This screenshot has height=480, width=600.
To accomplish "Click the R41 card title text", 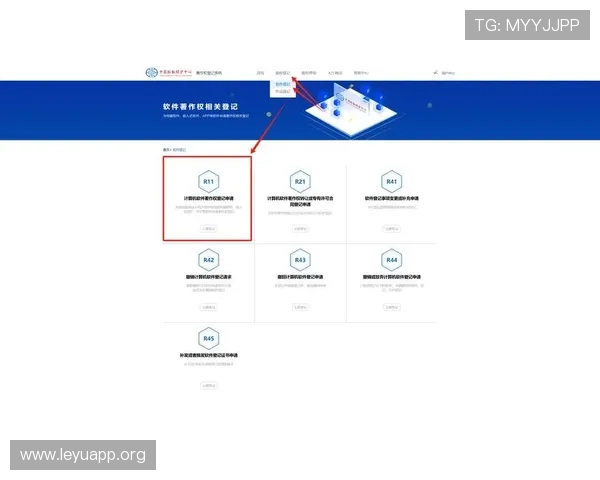I will pyautogui.click(x=391, y=198).
